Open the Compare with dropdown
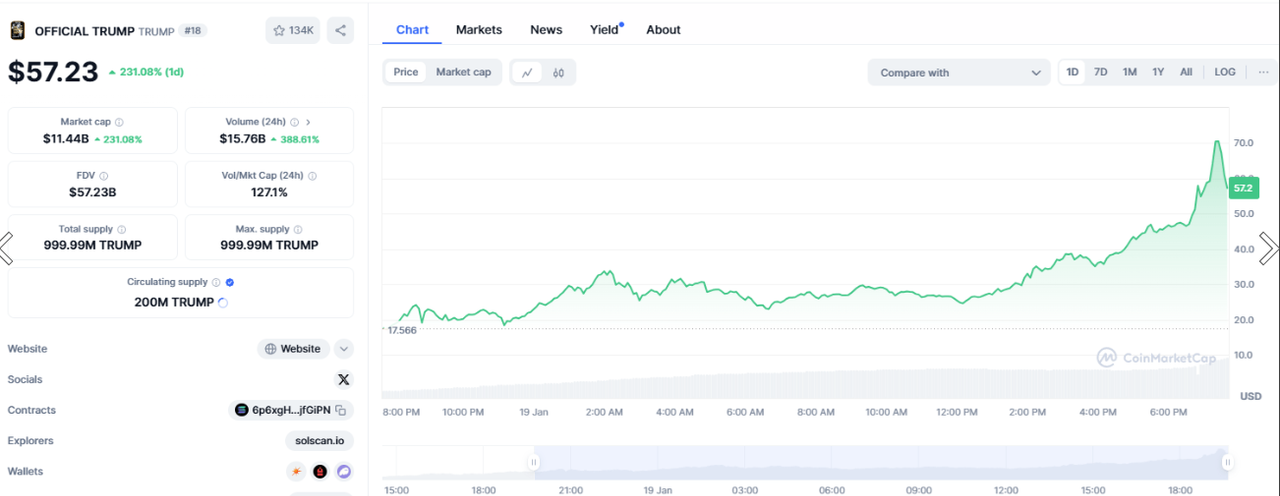Screen dimensions: 1280x496 tap(959, 72)
